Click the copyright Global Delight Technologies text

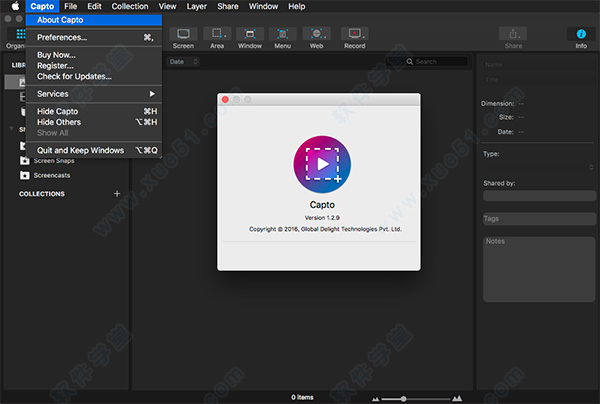[325, 229]
